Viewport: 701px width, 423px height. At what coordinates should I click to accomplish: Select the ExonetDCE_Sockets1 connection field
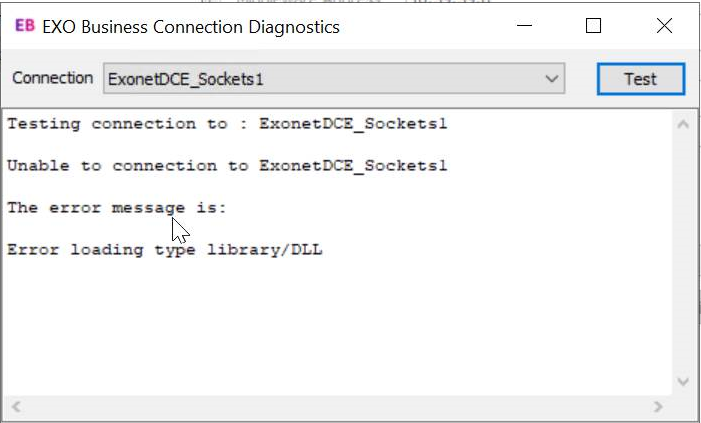click(320, 78)
